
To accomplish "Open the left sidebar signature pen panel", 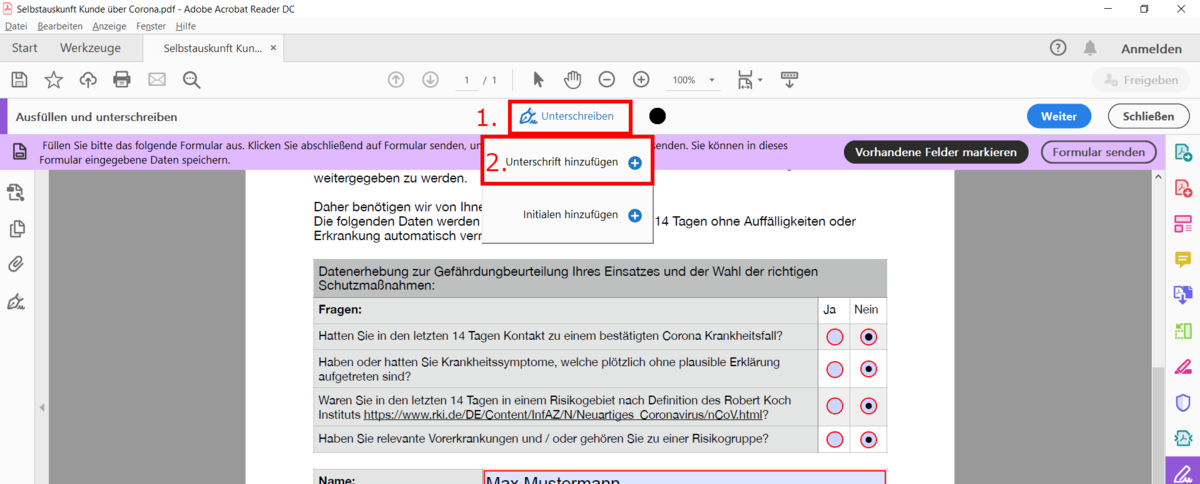I will coord(17,301).
